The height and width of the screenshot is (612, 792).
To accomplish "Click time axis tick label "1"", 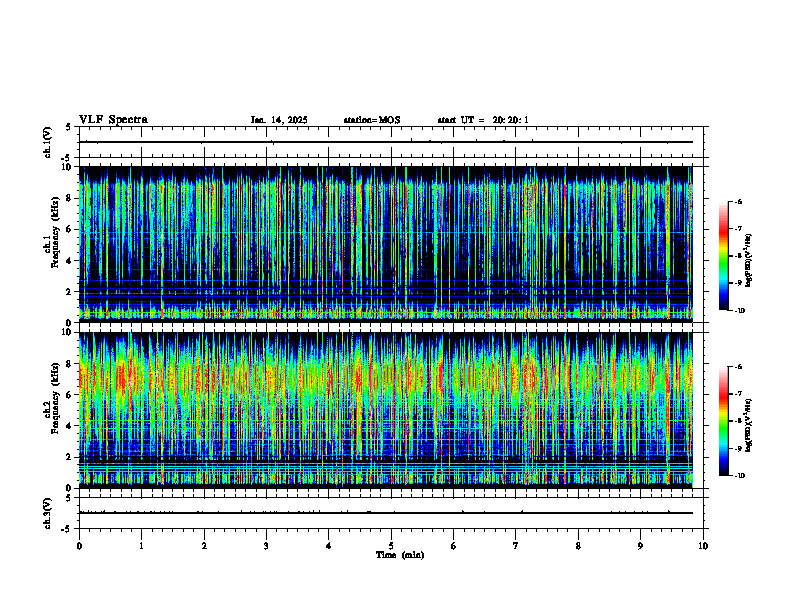I will pyautogui.click(x=141, y=546).
